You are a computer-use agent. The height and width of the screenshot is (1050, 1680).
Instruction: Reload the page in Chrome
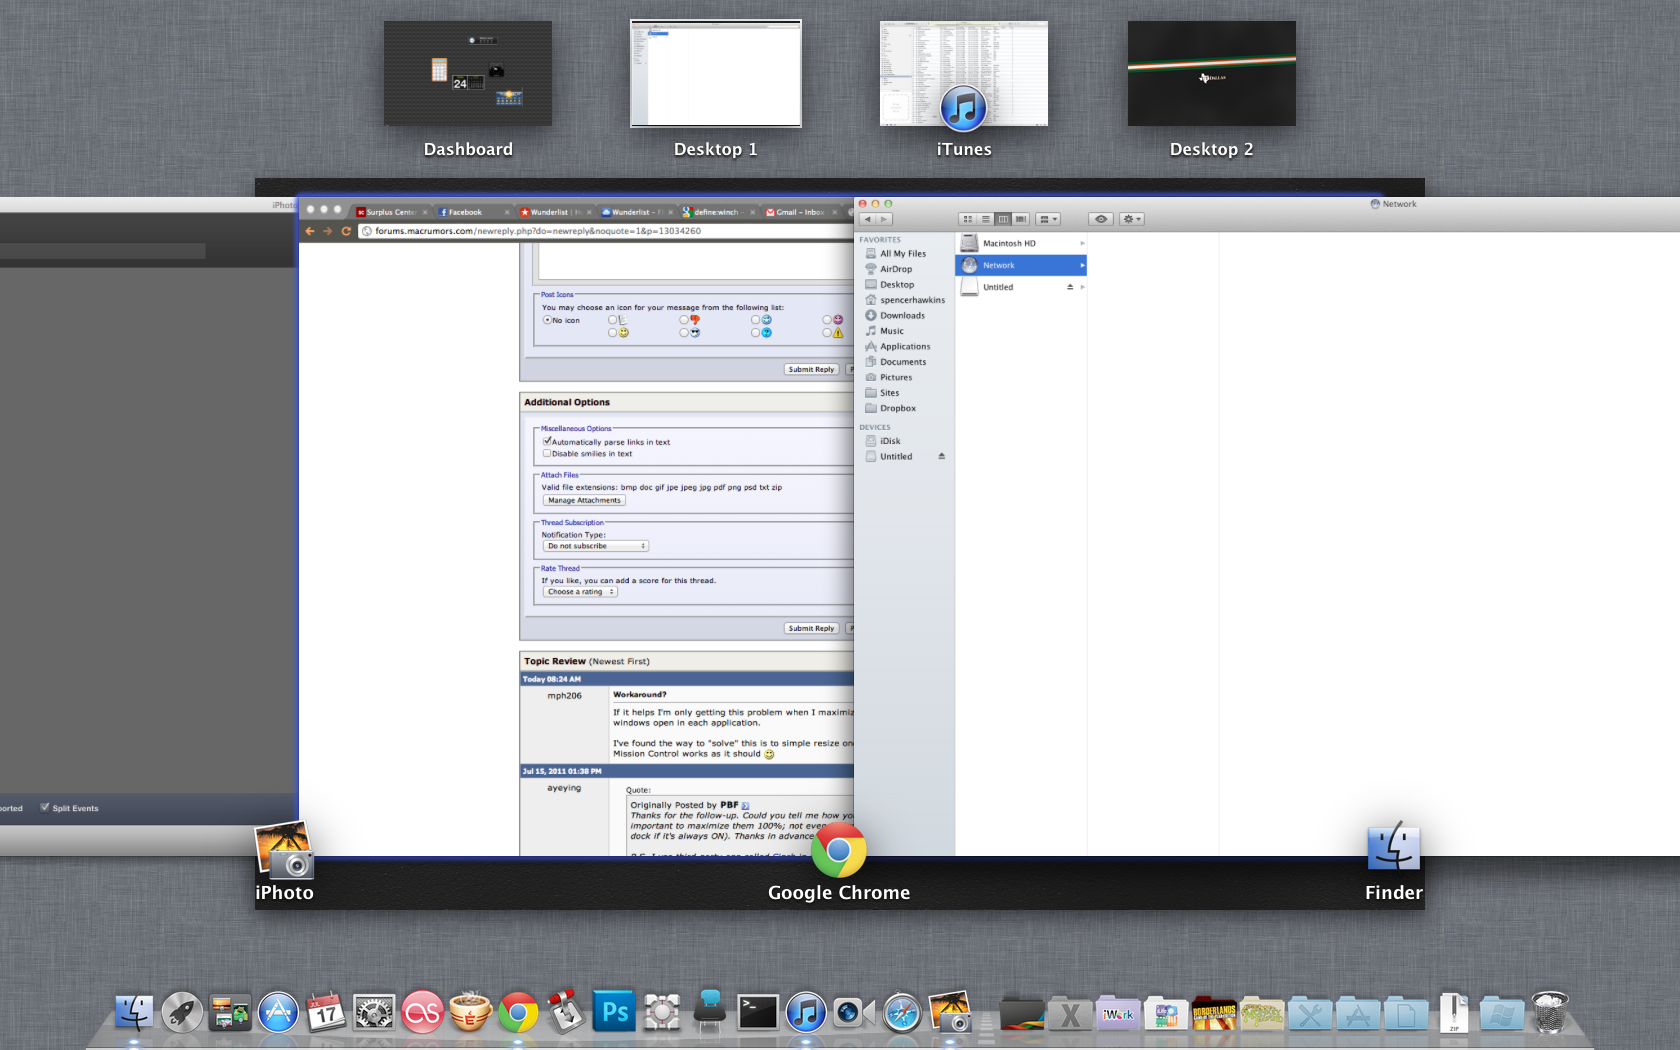click(x=346, y=231)
